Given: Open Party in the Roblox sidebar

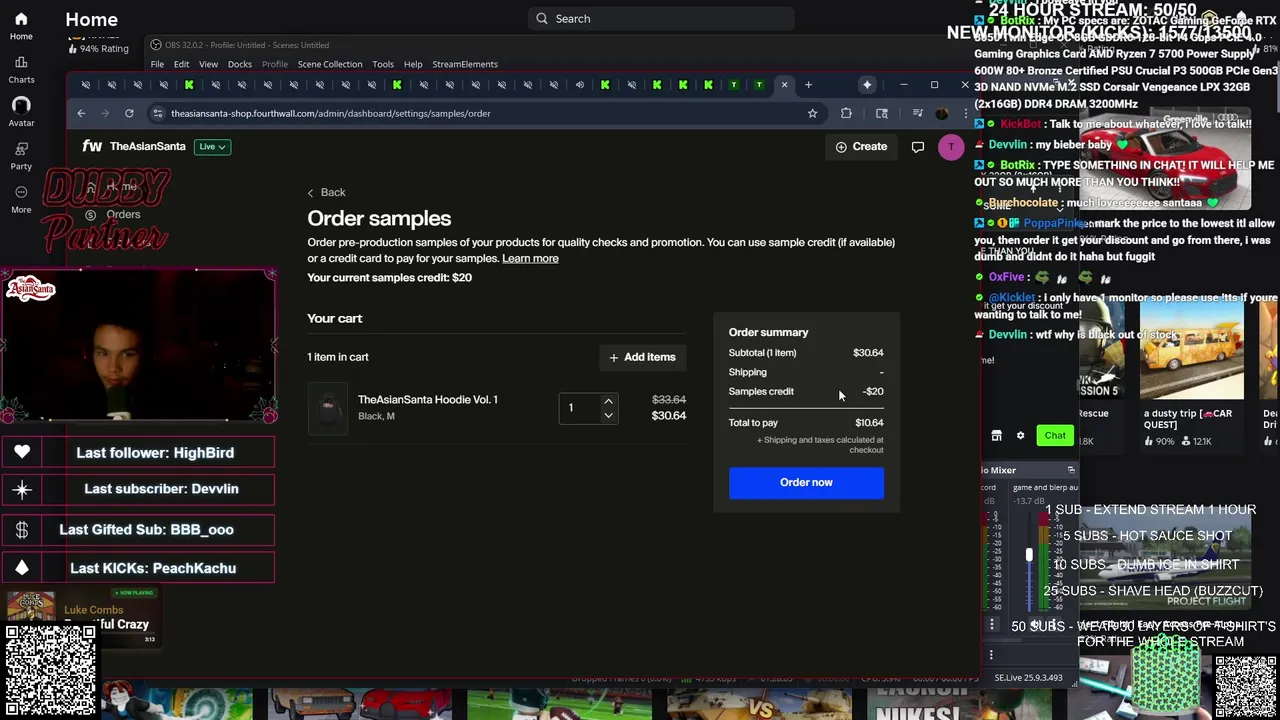Looking at the screenshot, I should pyautogui.click(x=21, y=155).
